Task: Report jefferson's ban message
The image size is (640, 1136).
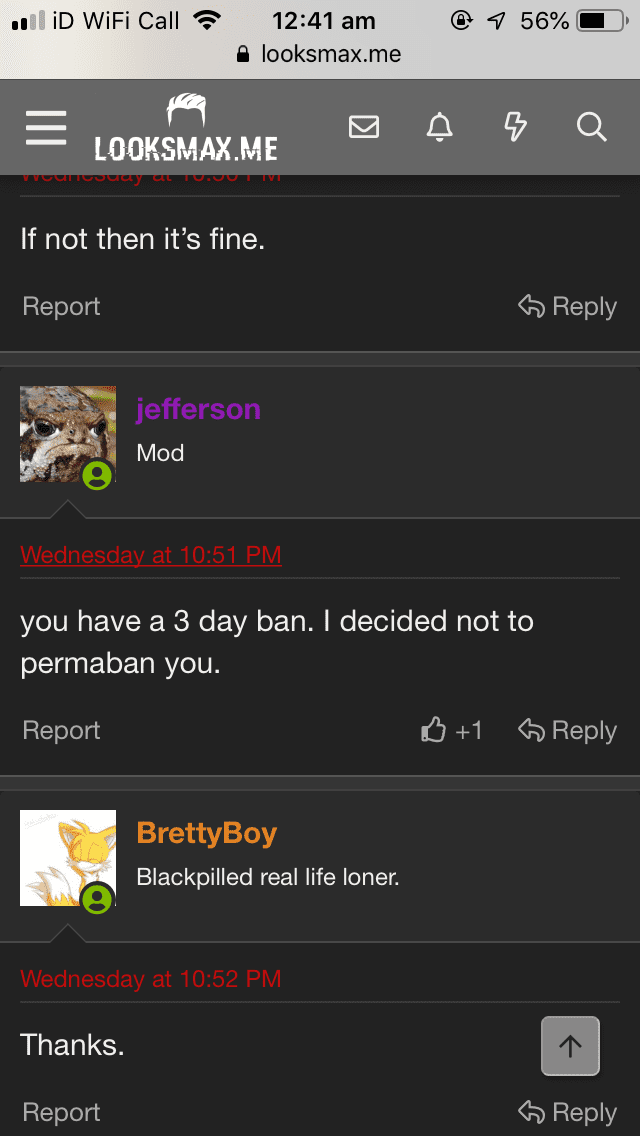Action: tap(61, 730)
